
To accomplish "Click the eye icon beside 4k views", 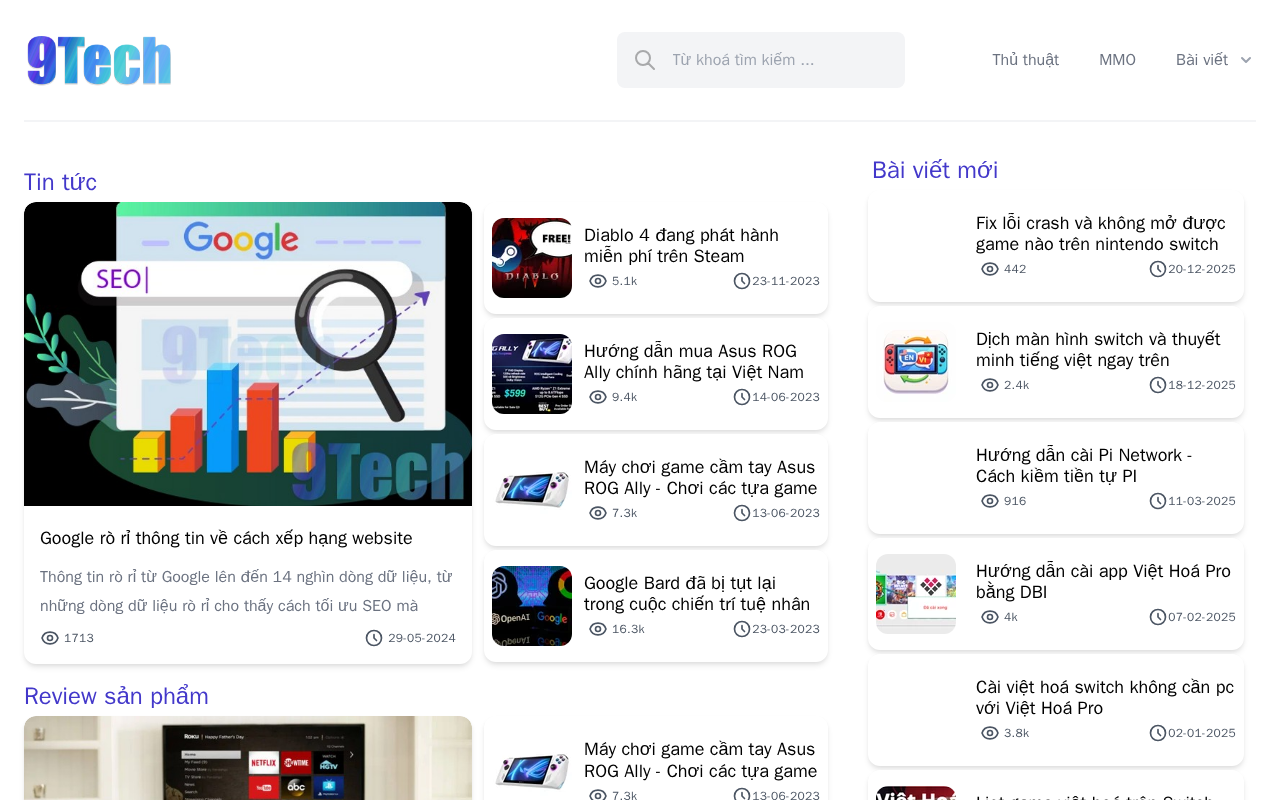I will pos(990,617).
